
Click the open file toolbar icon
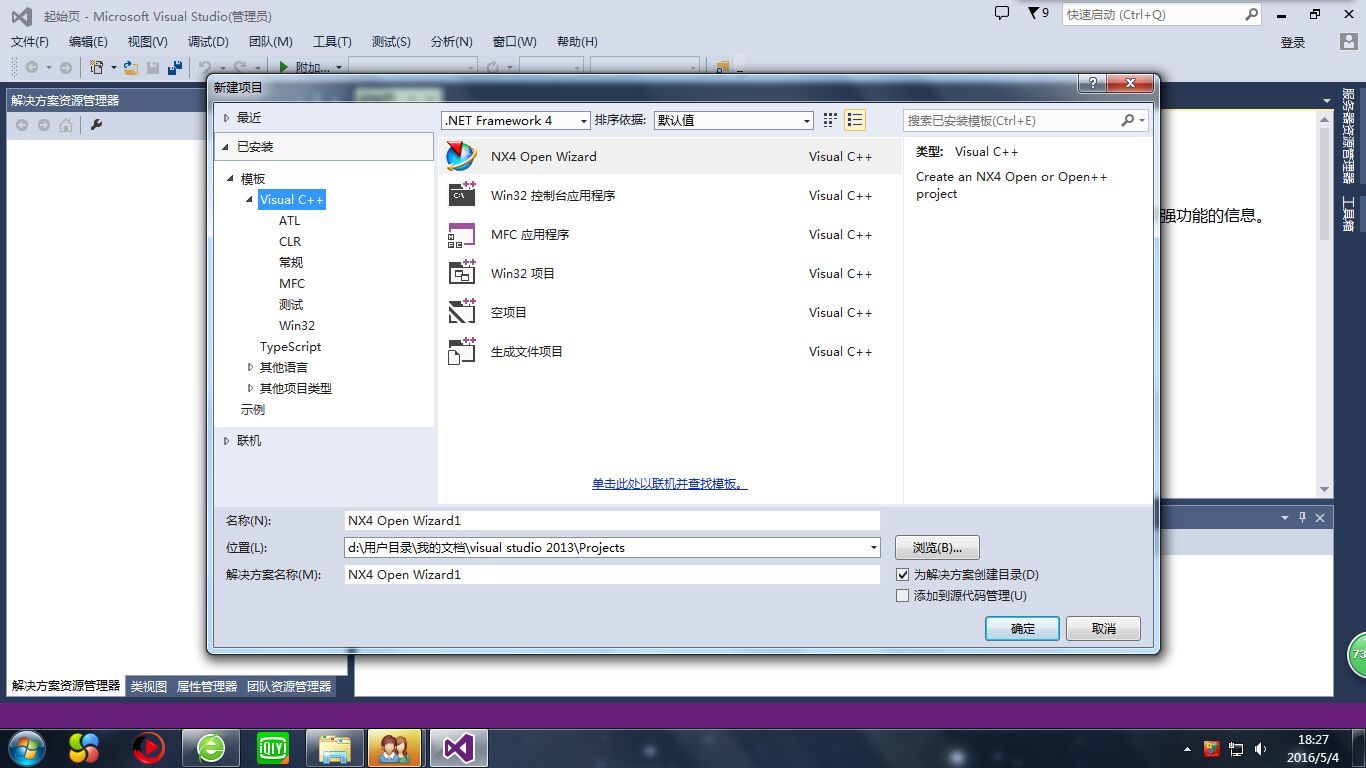tap(130, 67)
